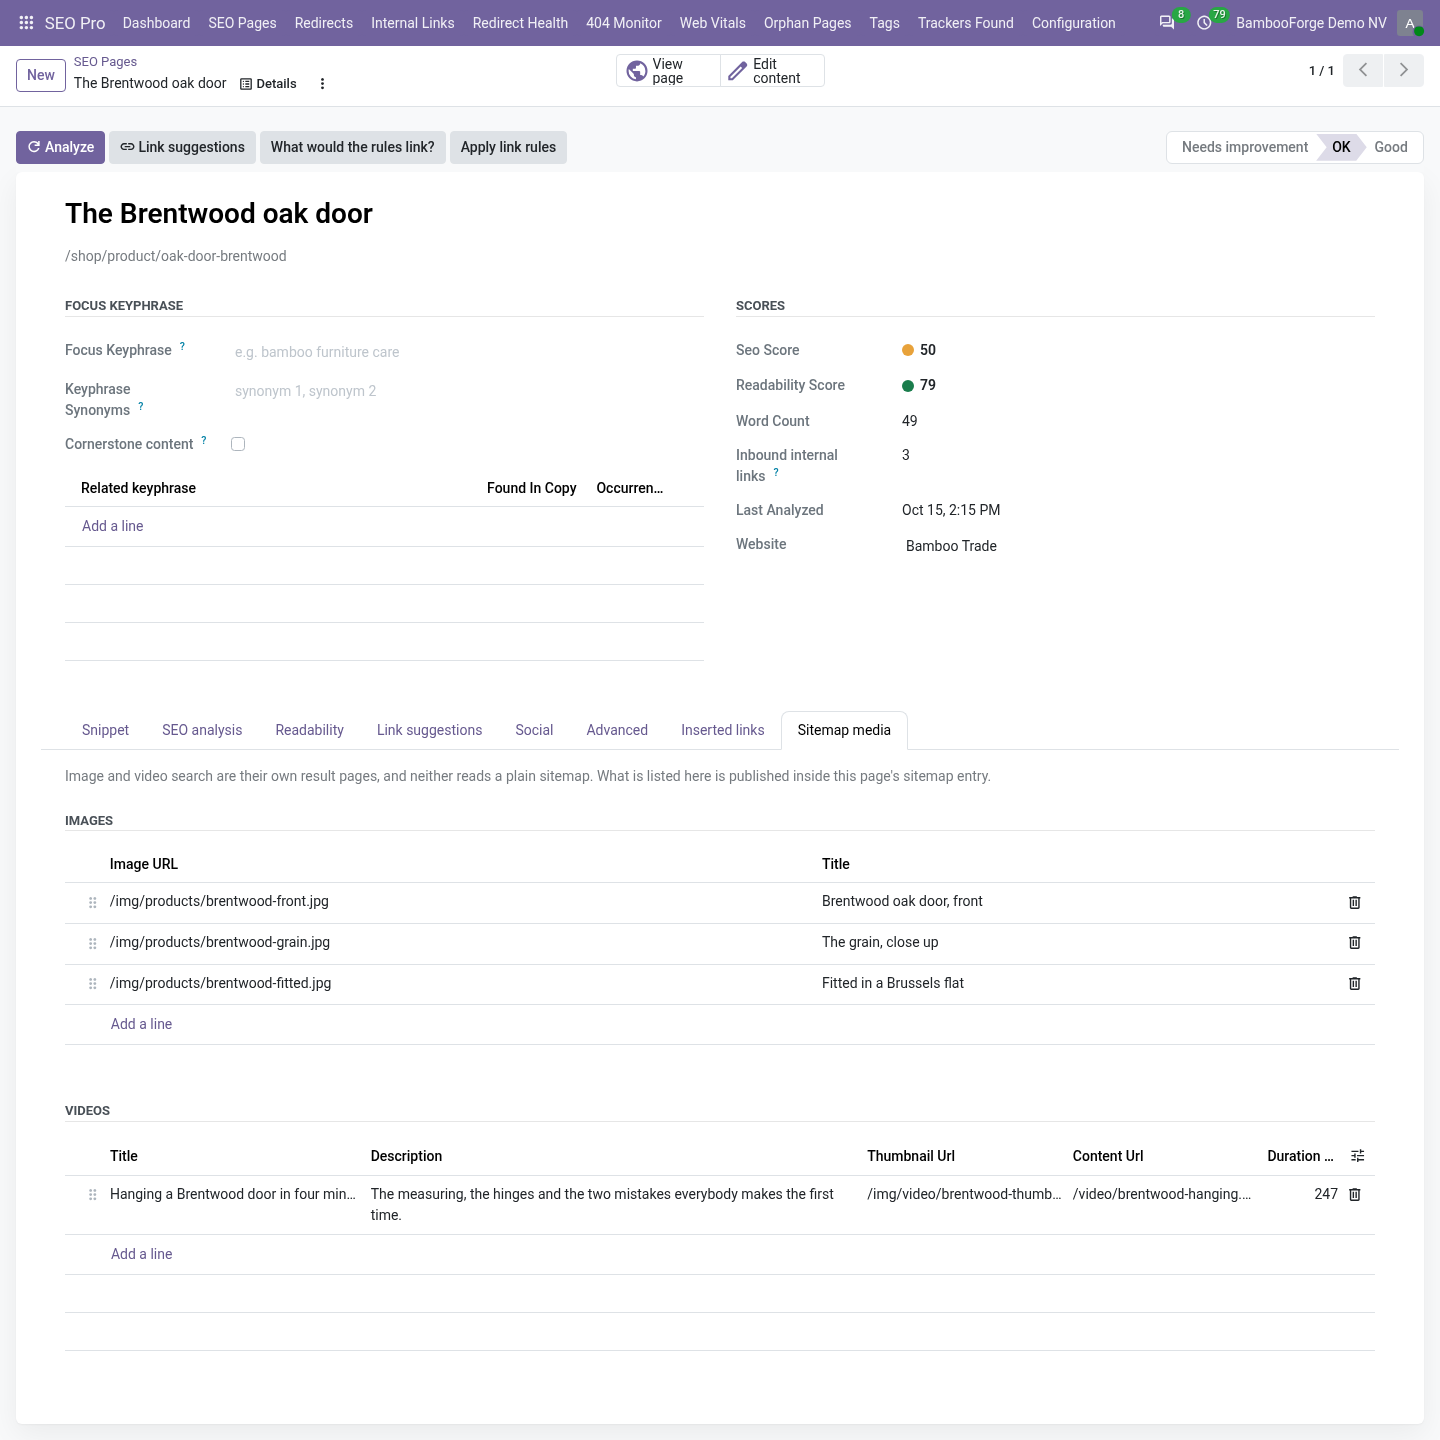
Task: Switch to the SEO analysis tab
Action: [202, 730]
